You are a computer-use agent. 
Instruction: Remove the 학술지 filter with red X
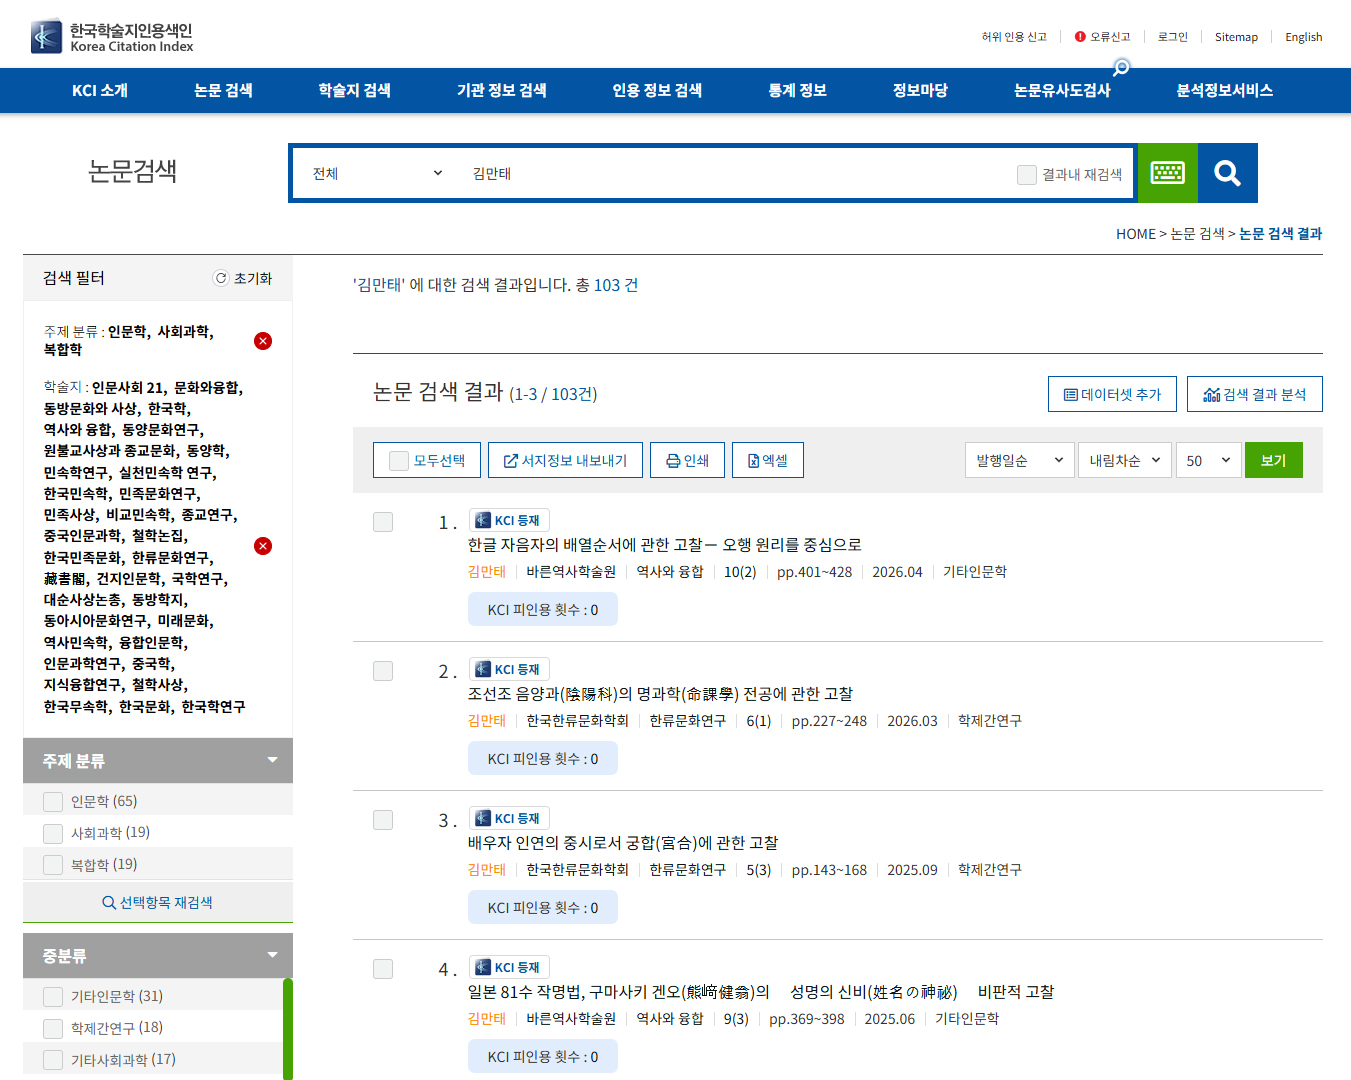(263, 546)
